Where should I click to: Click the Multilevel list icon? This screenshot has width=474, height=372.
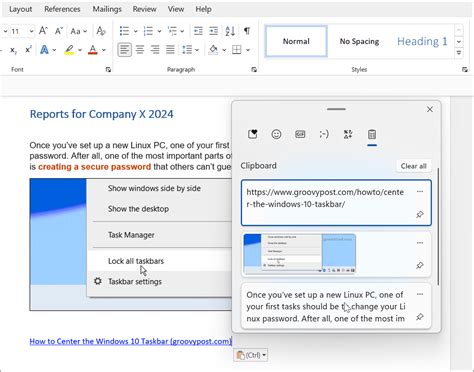click(172, 31)
